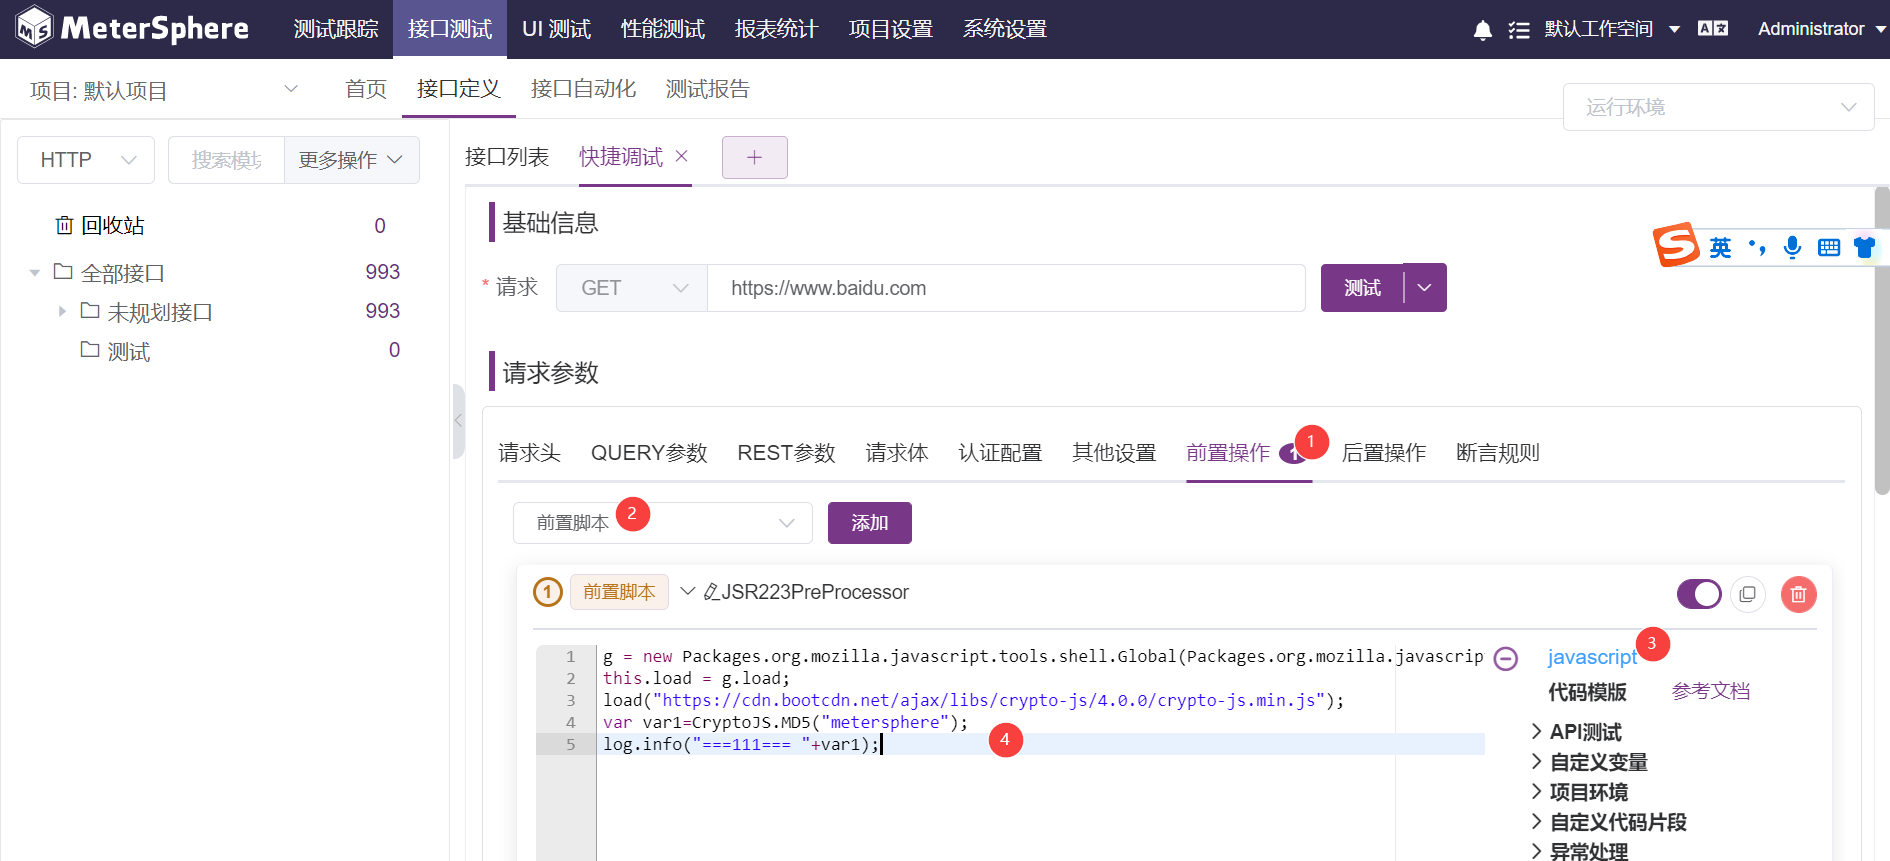Image resolution: width=1890 pixels, height=861 pixels.
Task: Switch to the 接口自动化 tab
Action: 584,89
